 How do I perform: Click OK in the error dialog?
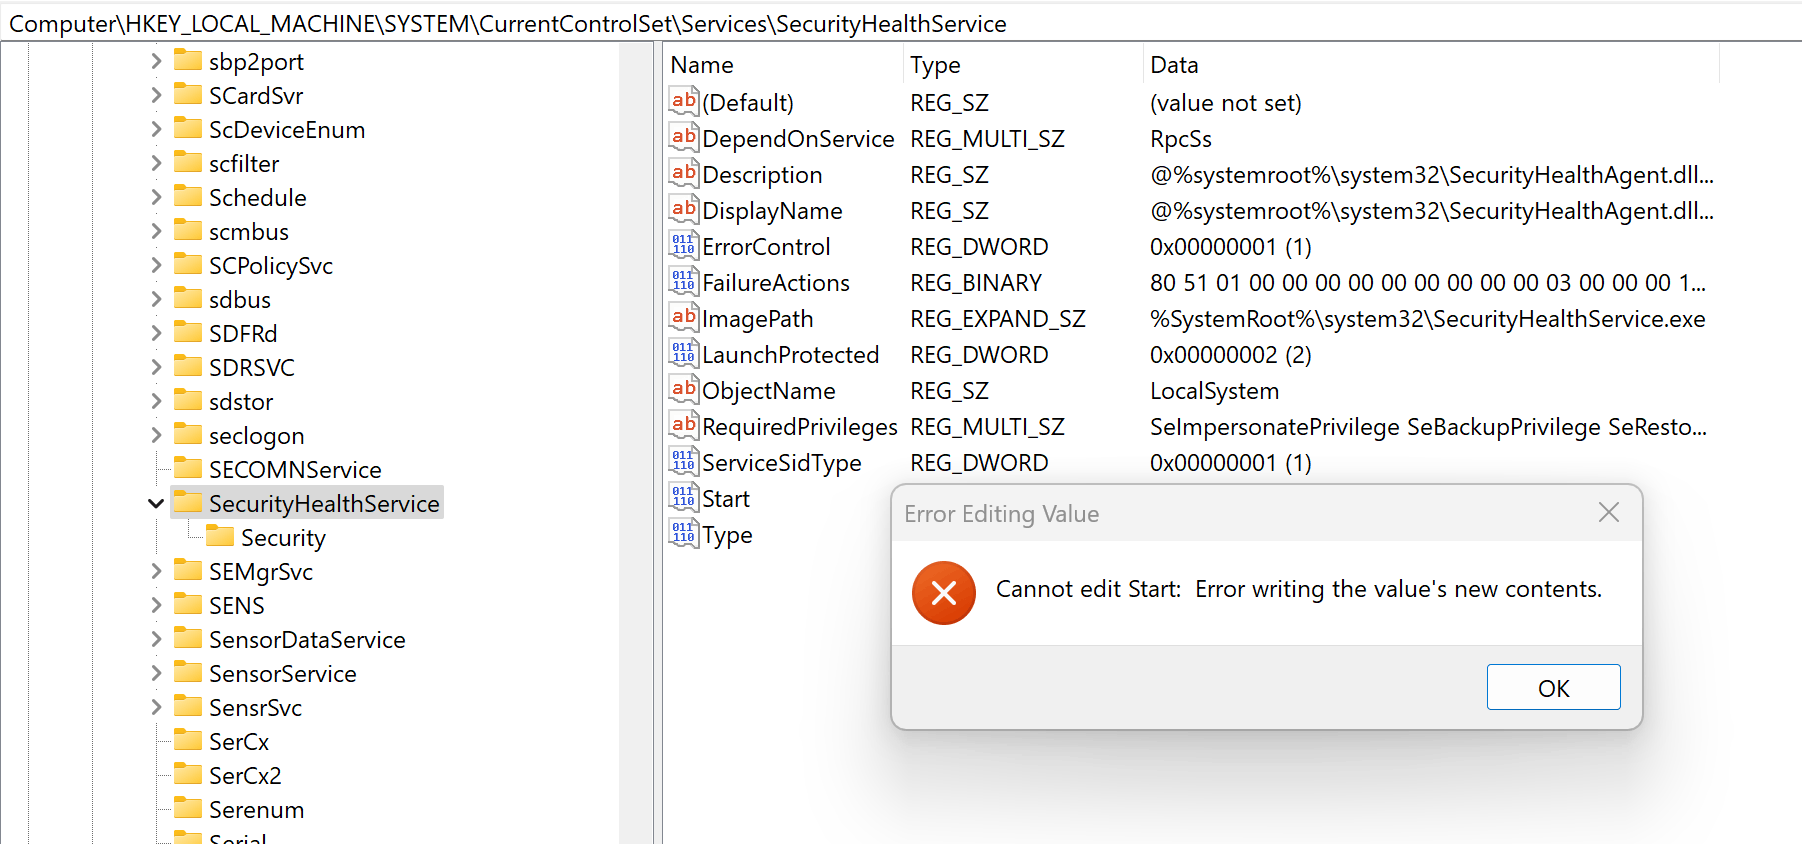tap(1553, 687)
